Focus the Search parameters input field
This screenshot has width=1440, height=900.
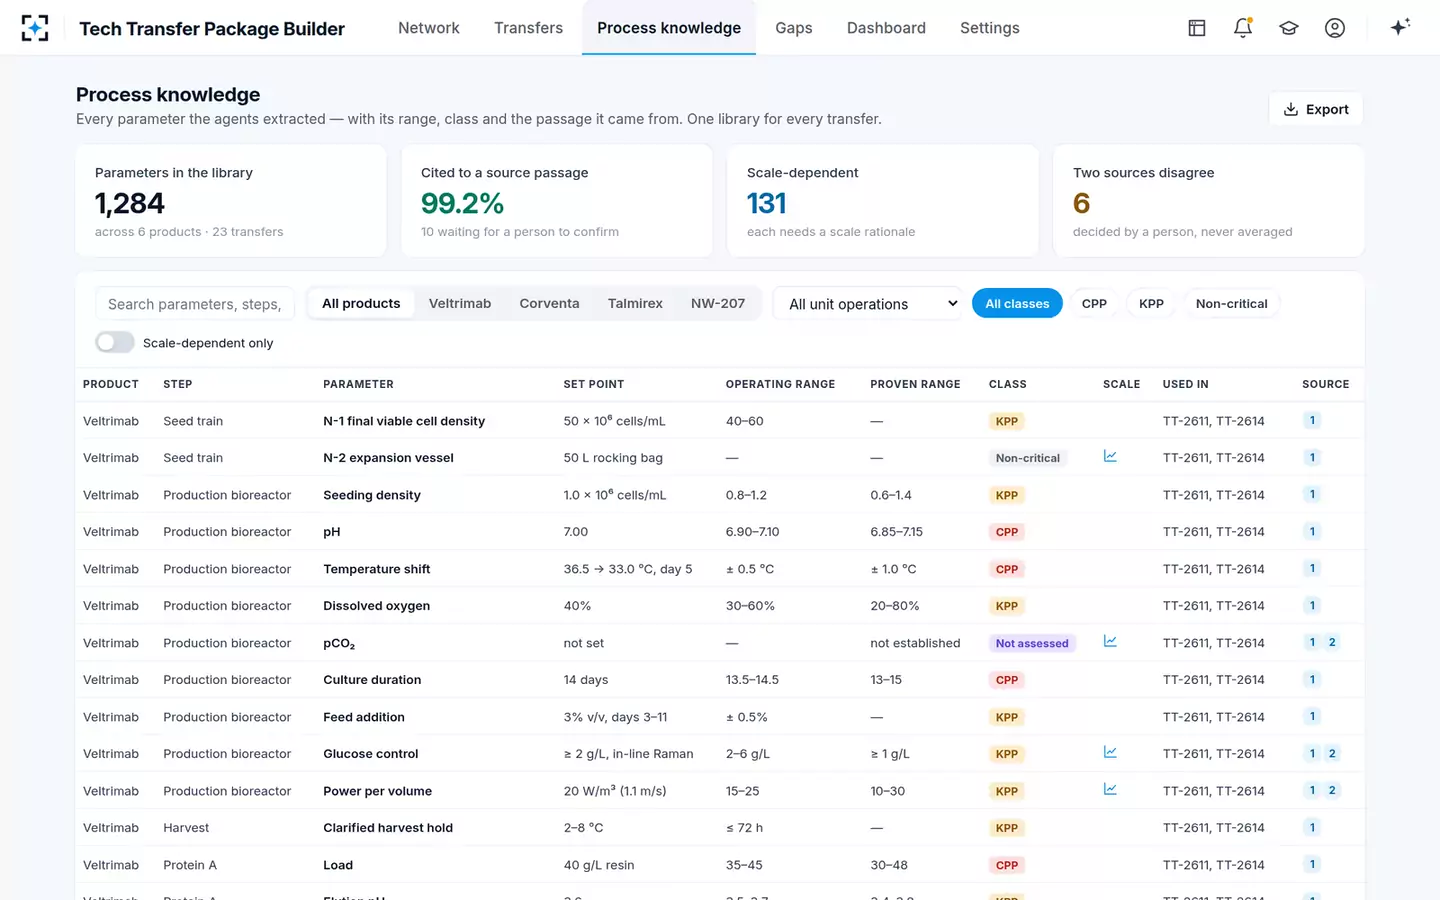point(195,304)
